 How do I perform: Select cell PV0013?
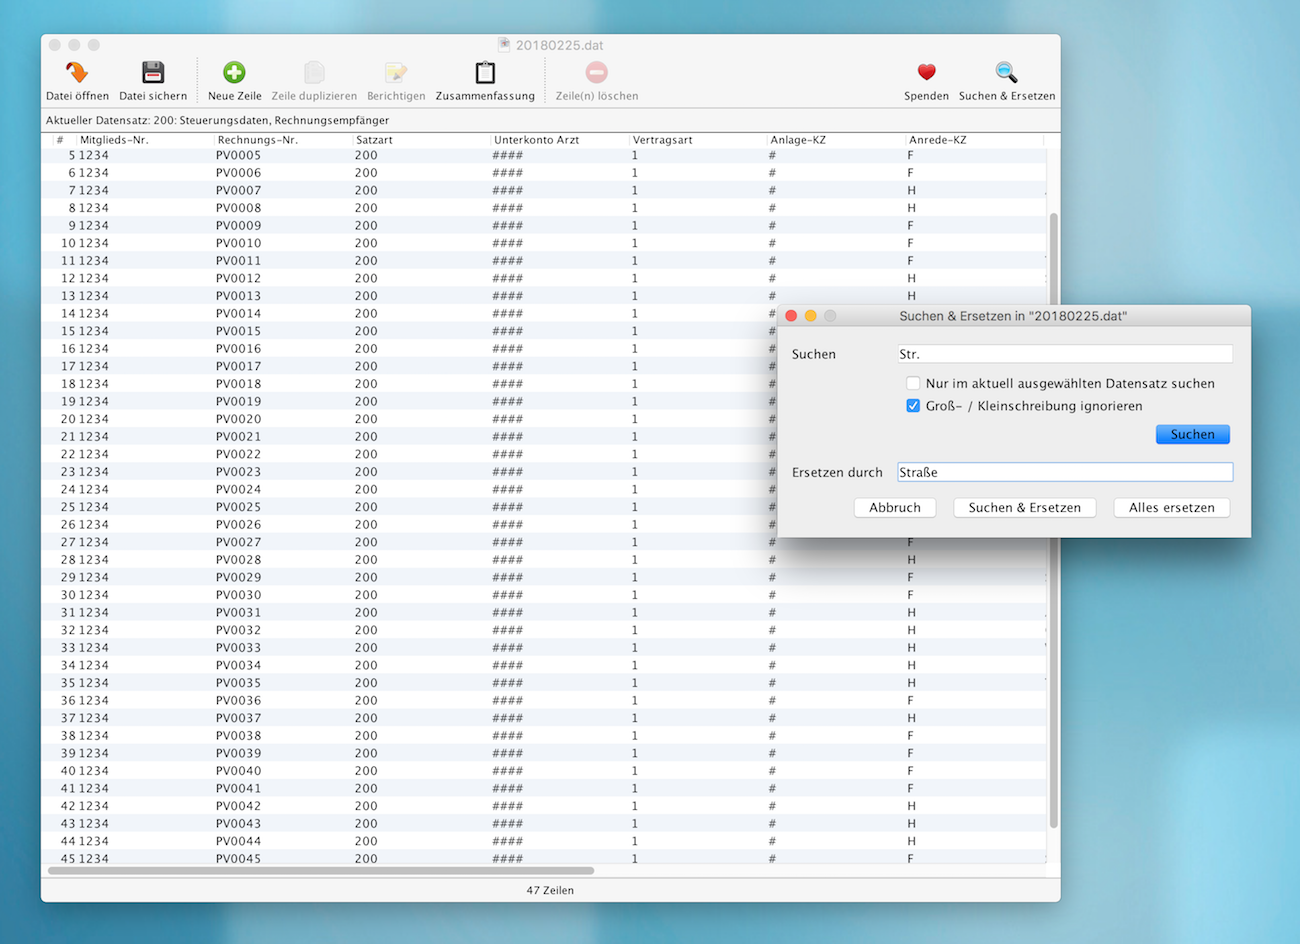[238, 296]
